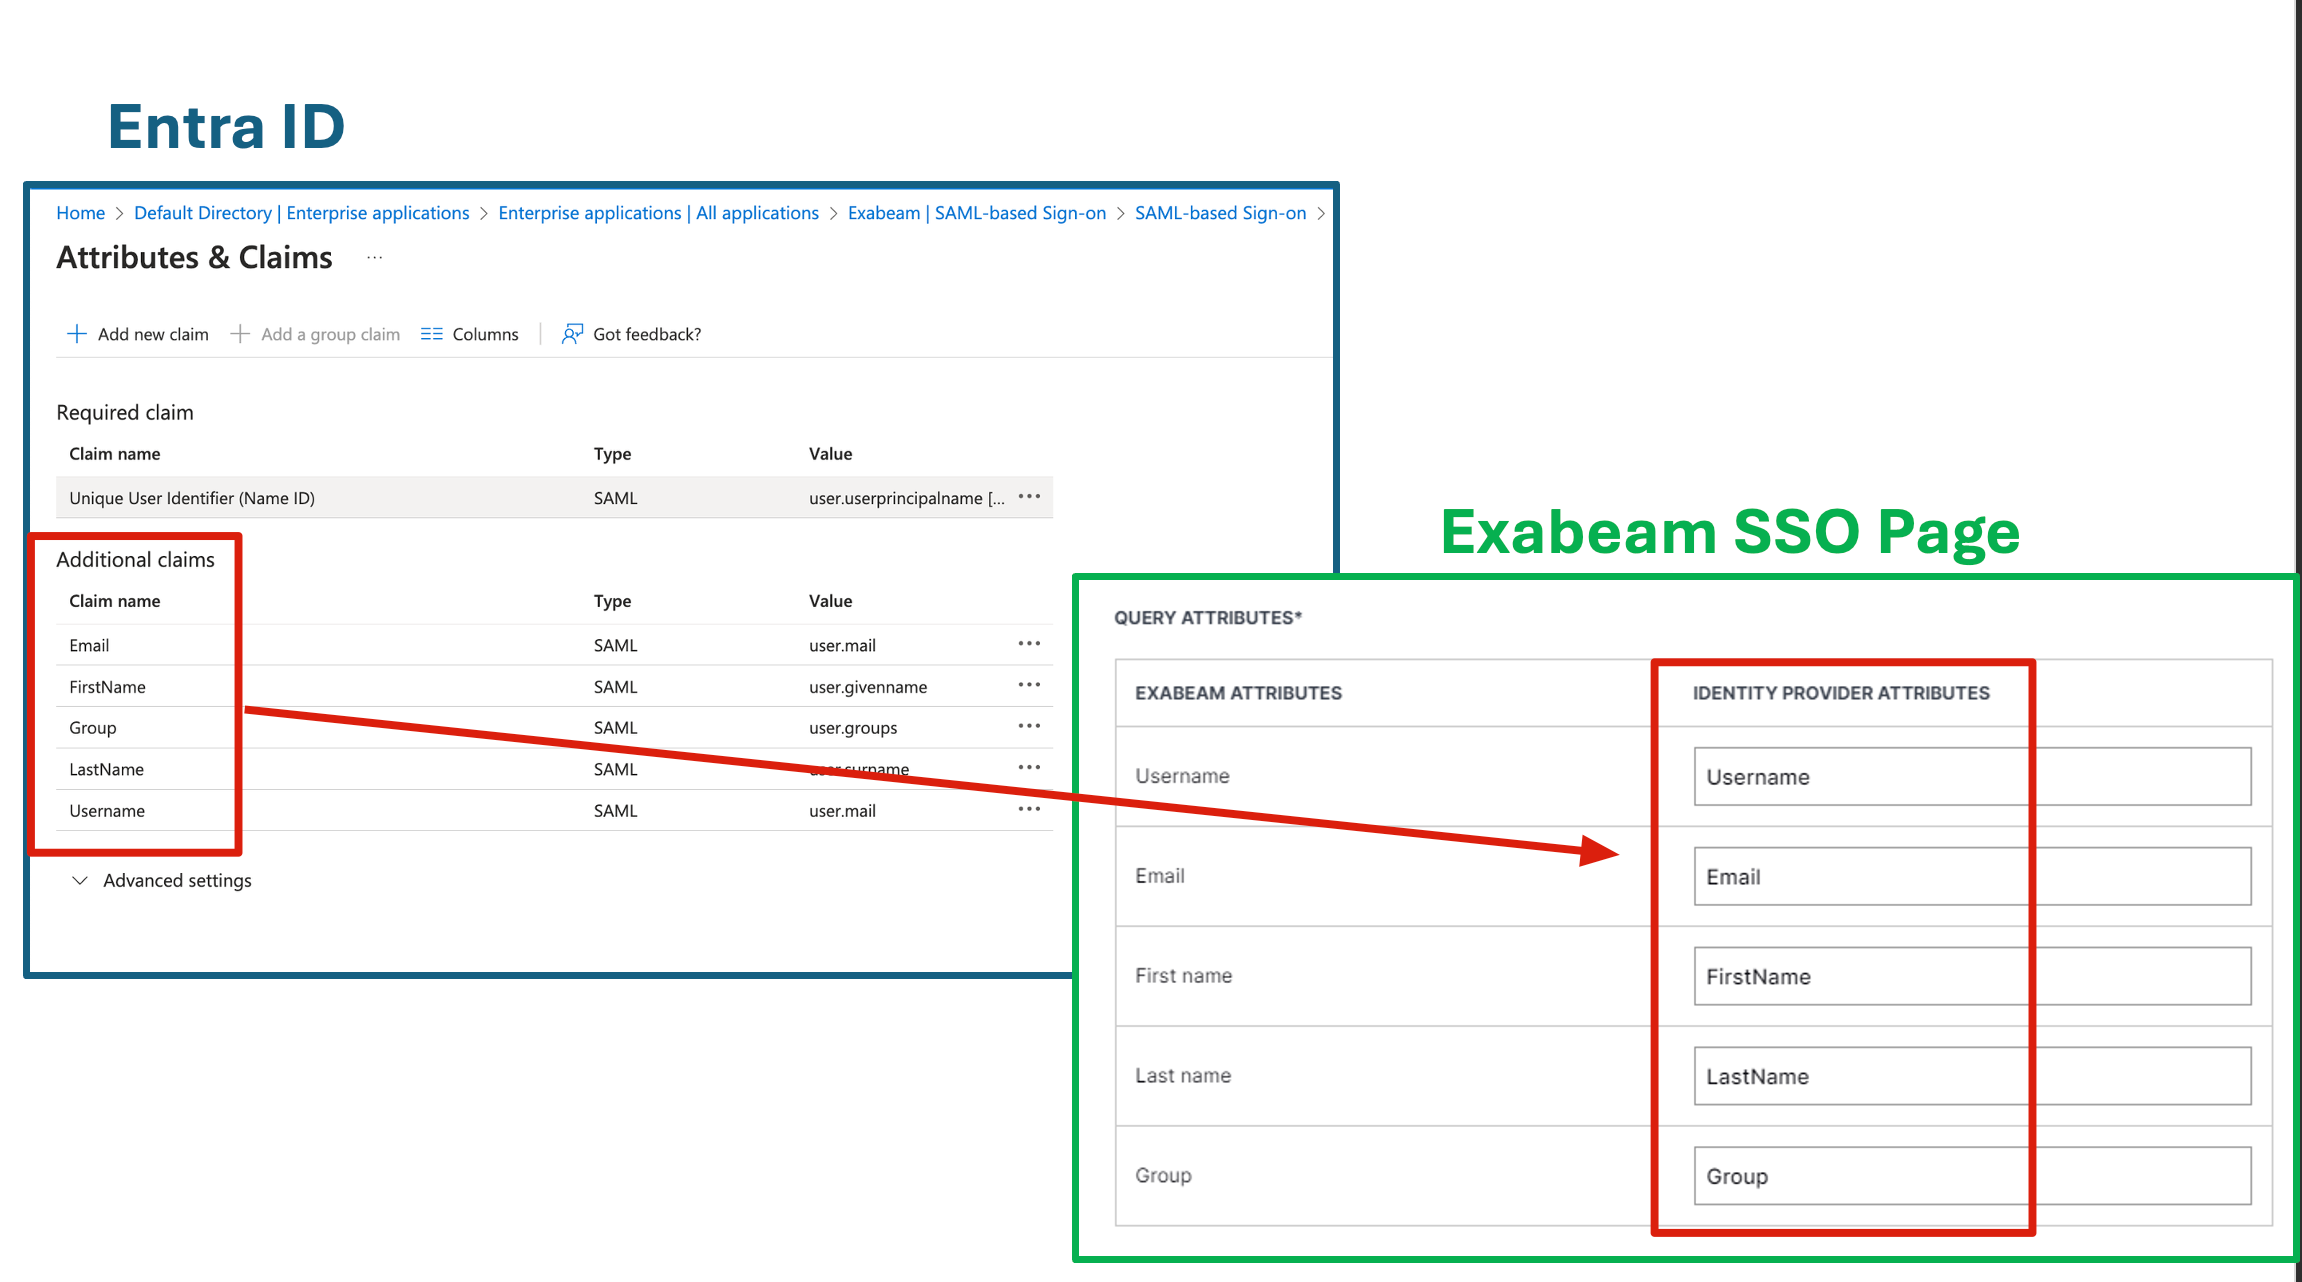Screen dimensions: 2302x1282
Task: Click the Got feedback person icon
Action: (x=572, y=334)
